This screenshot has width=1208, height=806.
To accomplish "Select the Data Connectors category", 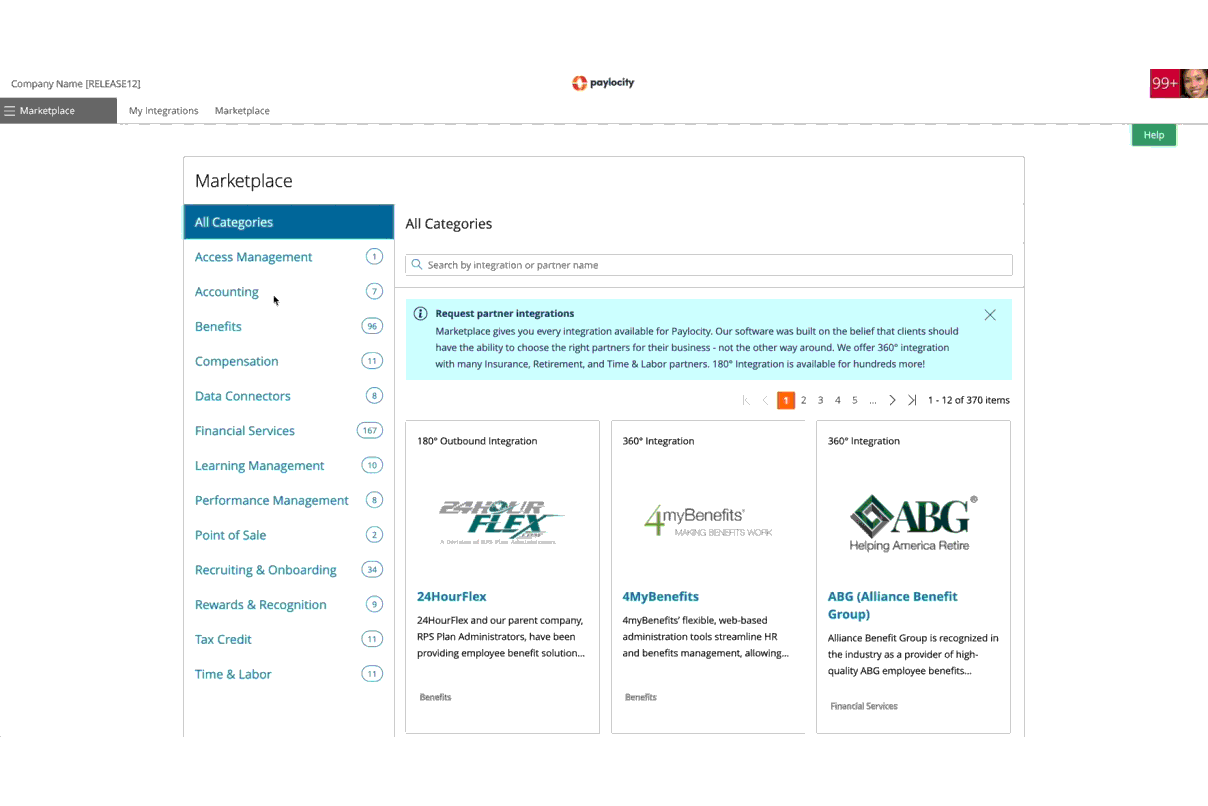I will click(289, 396).
